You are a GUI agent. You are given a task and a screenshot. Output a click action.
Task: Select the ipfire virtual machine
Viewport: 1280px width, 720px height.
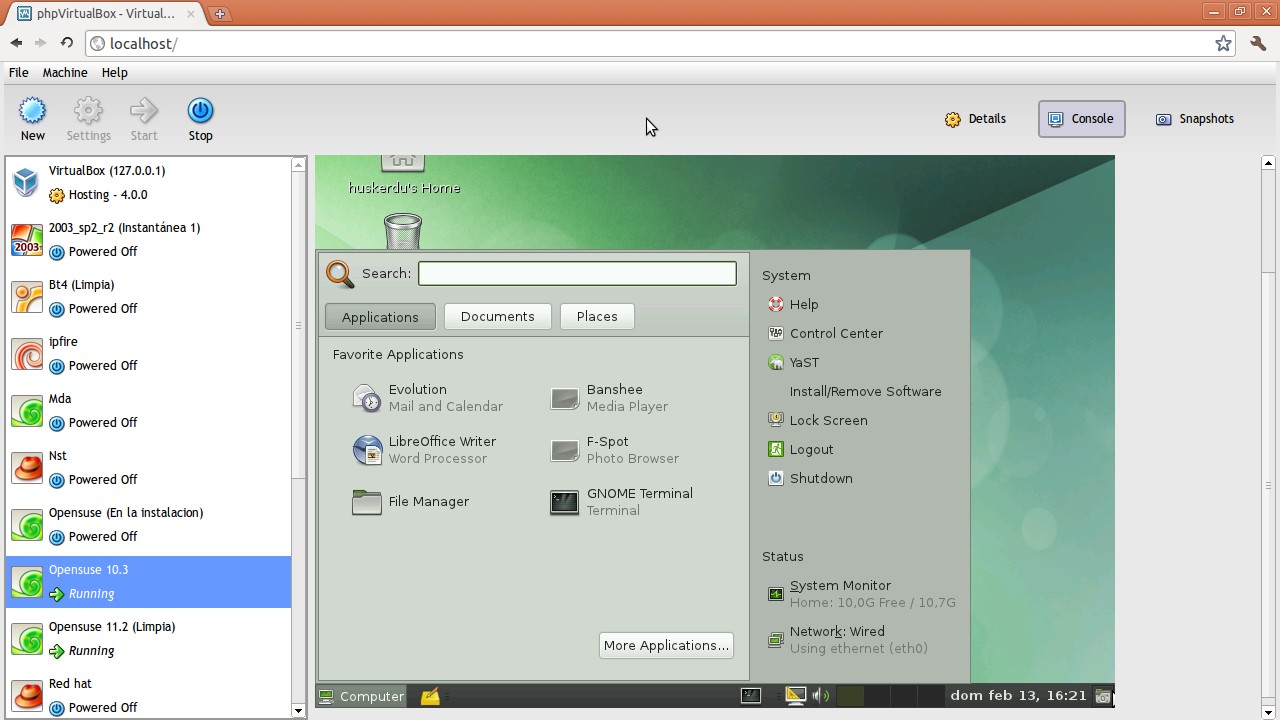point(149,354)
